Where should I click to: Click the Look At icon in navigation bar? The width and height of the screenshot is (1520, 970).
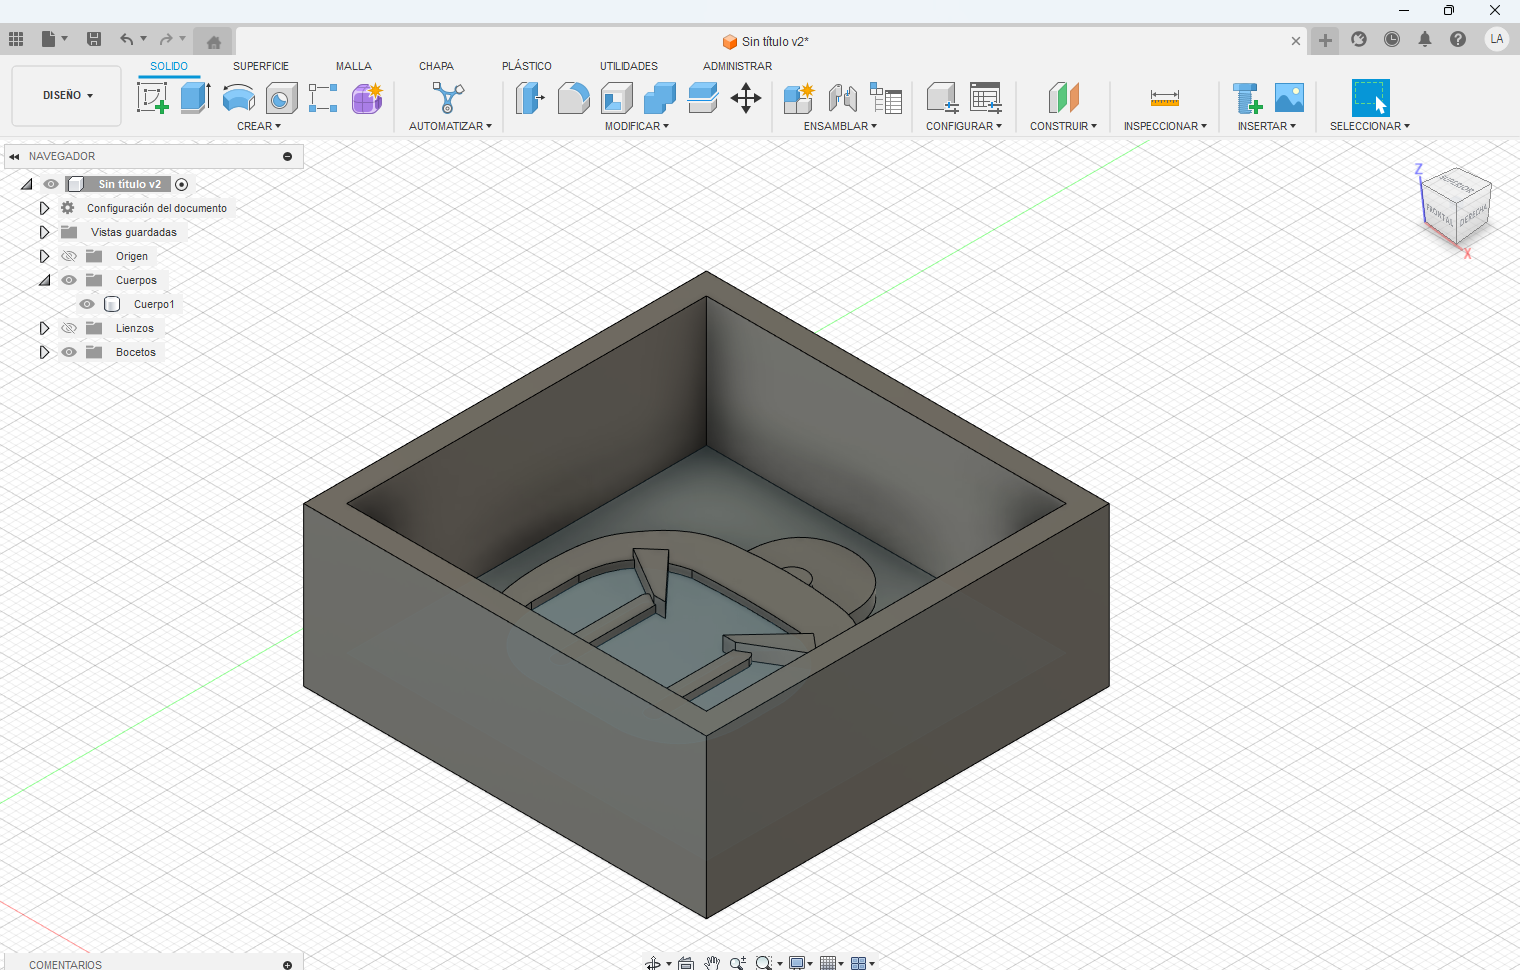[x=686, y=963]
